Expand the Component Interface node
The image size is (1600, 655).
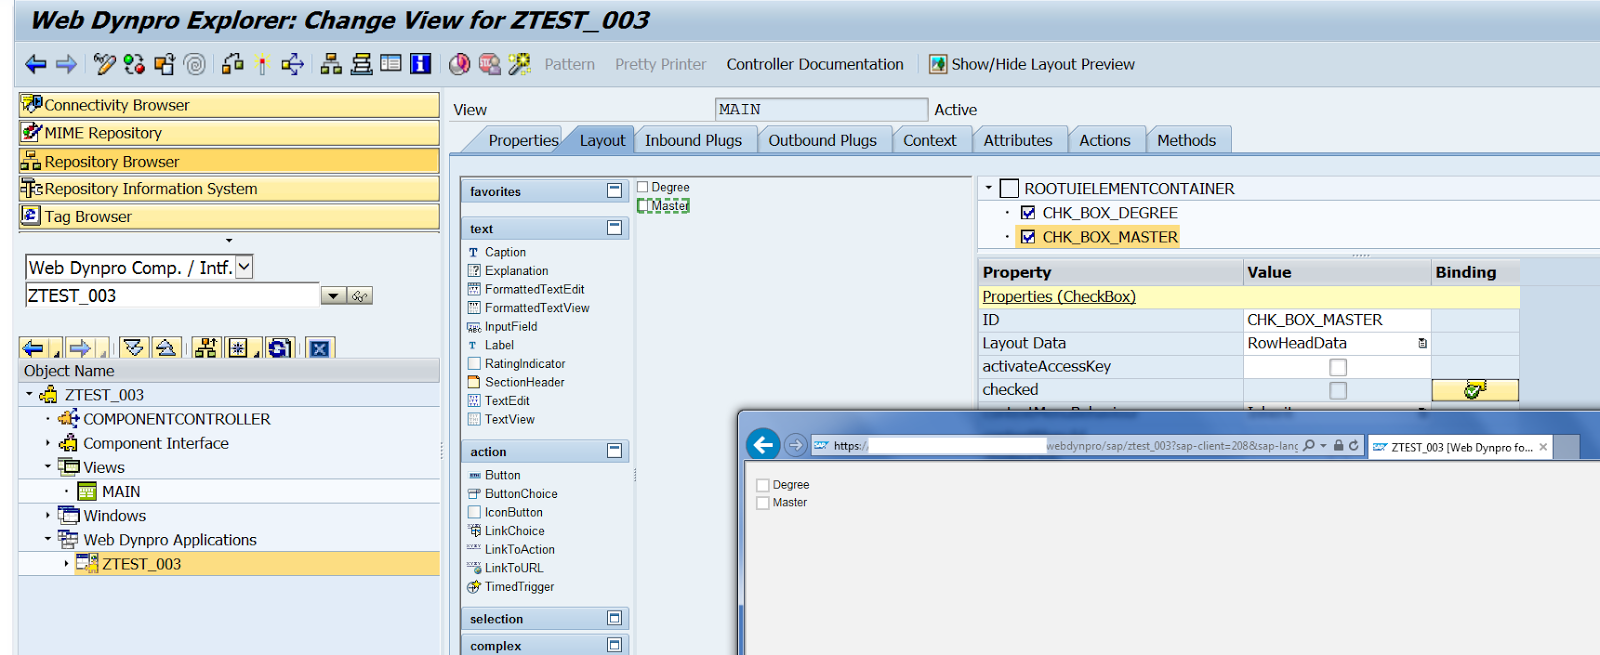tap(47, 443)
